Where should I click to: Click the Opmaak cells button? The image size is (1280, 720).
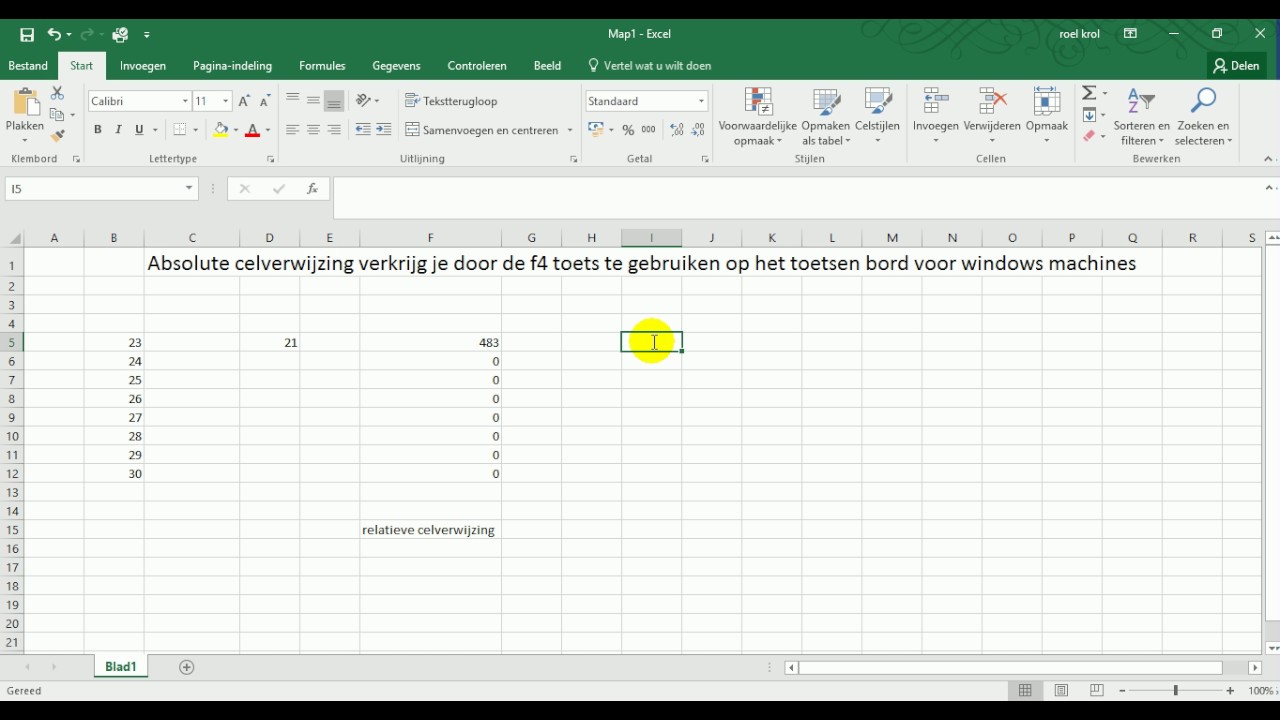coord(1046,116)
